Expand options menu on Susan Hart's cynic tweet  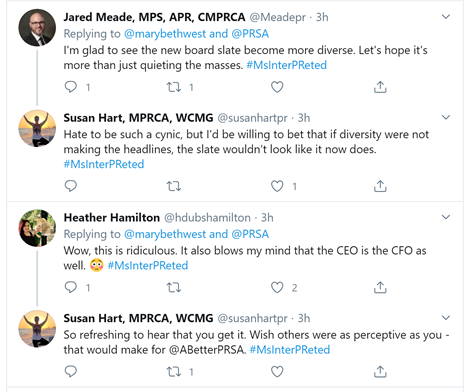click(x=446, y=117)
